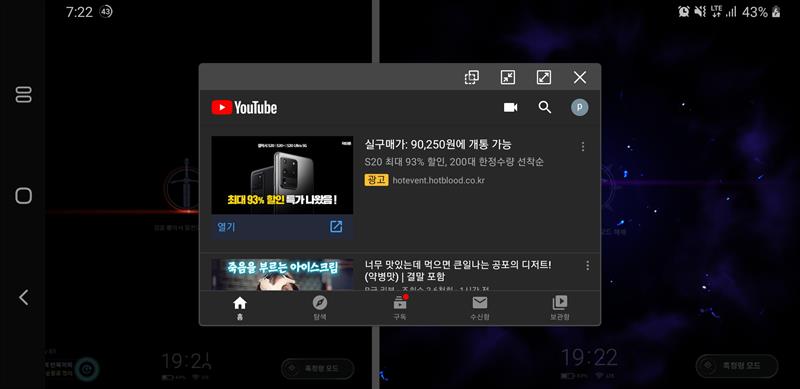This screenshot has height=389, width=800.
Task: Adjust popup window opacity icon
Action: click(471, 77)
